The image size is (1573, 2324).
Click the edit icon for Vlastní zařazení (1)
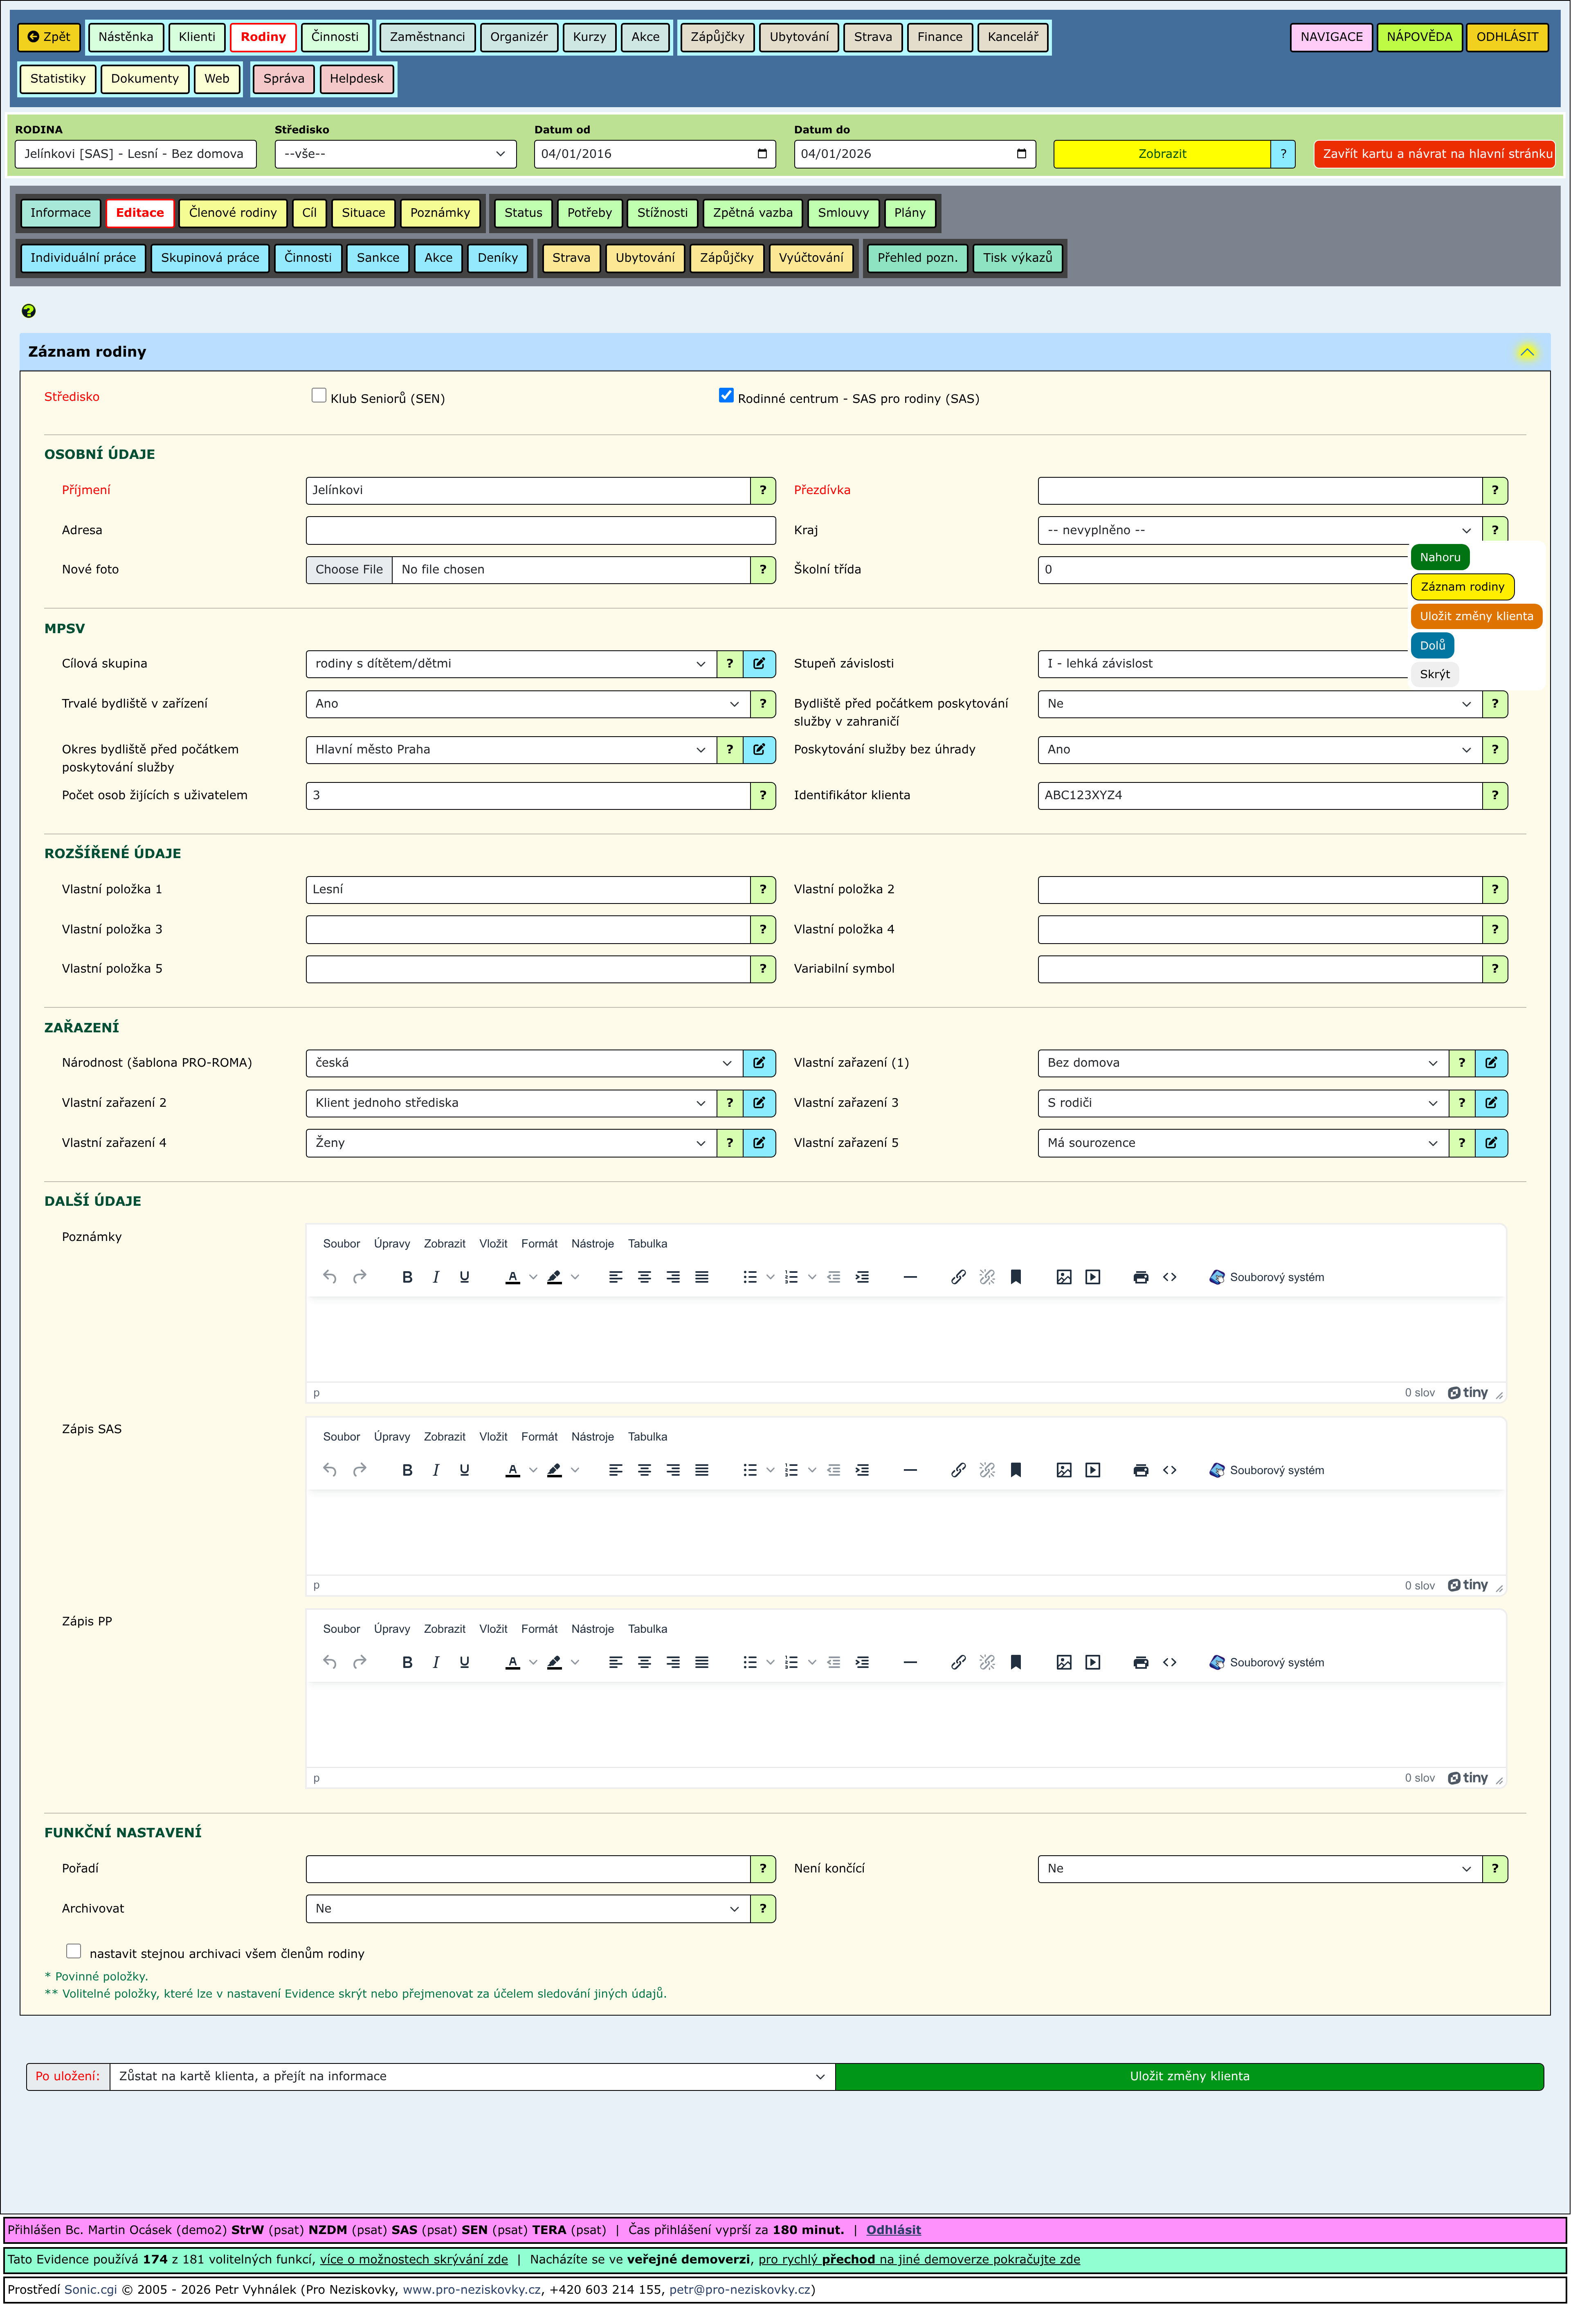coord(1492,1063)
